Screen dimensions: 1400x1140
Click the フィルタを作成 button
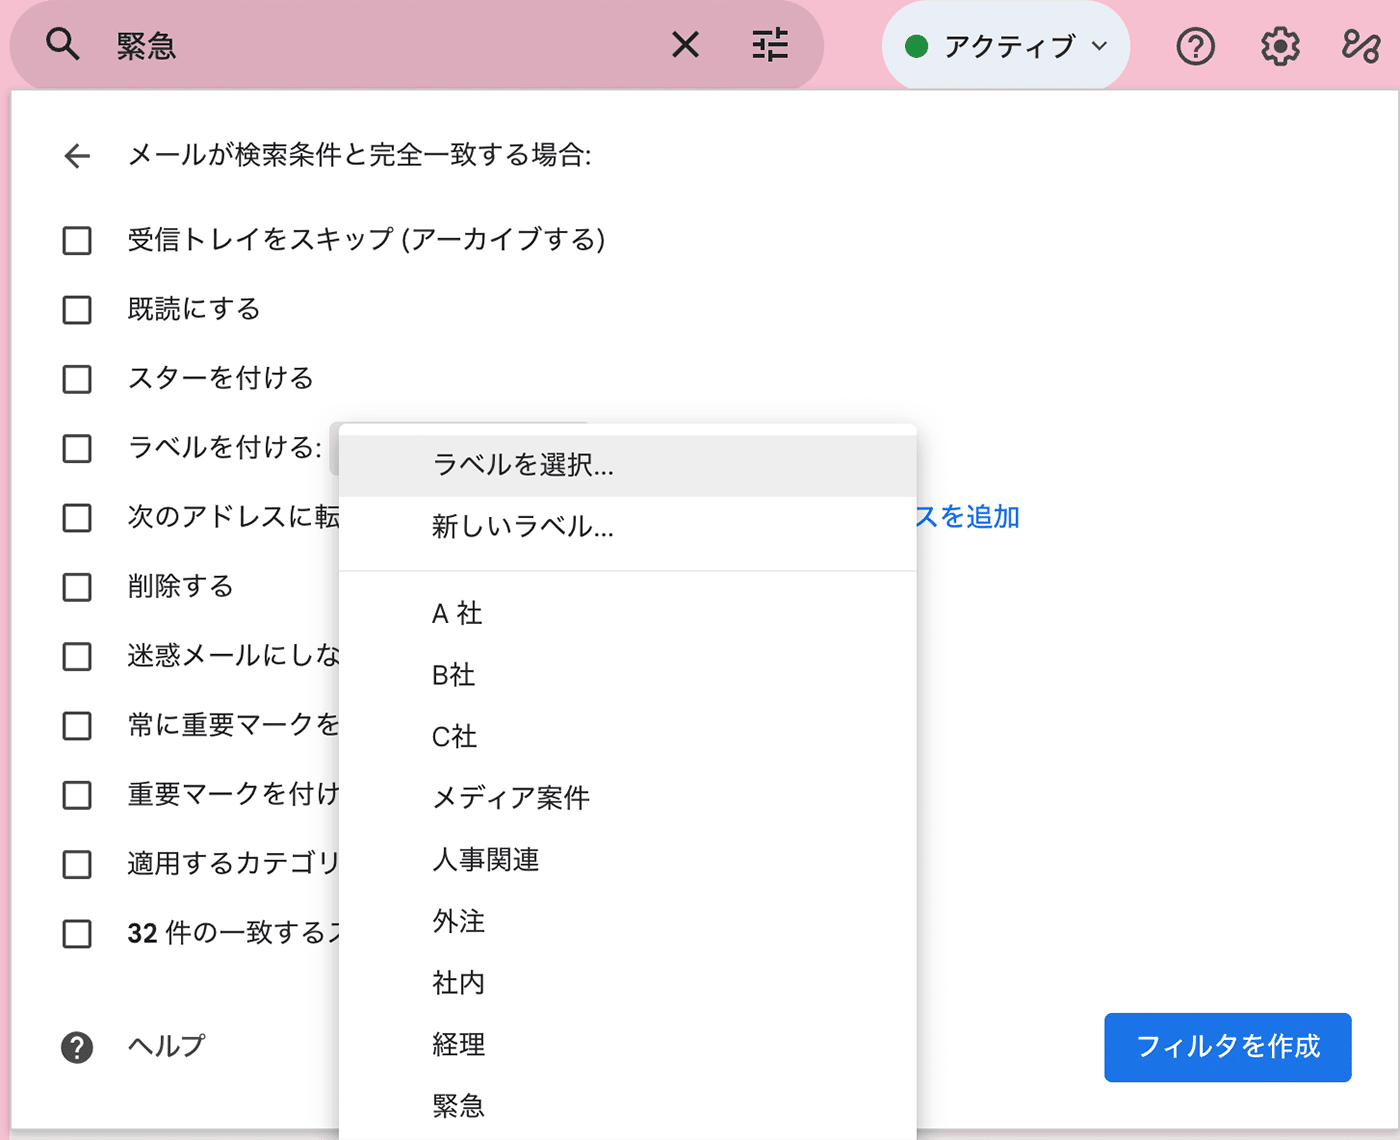pyautogui.click(x=1227, y=1047)
